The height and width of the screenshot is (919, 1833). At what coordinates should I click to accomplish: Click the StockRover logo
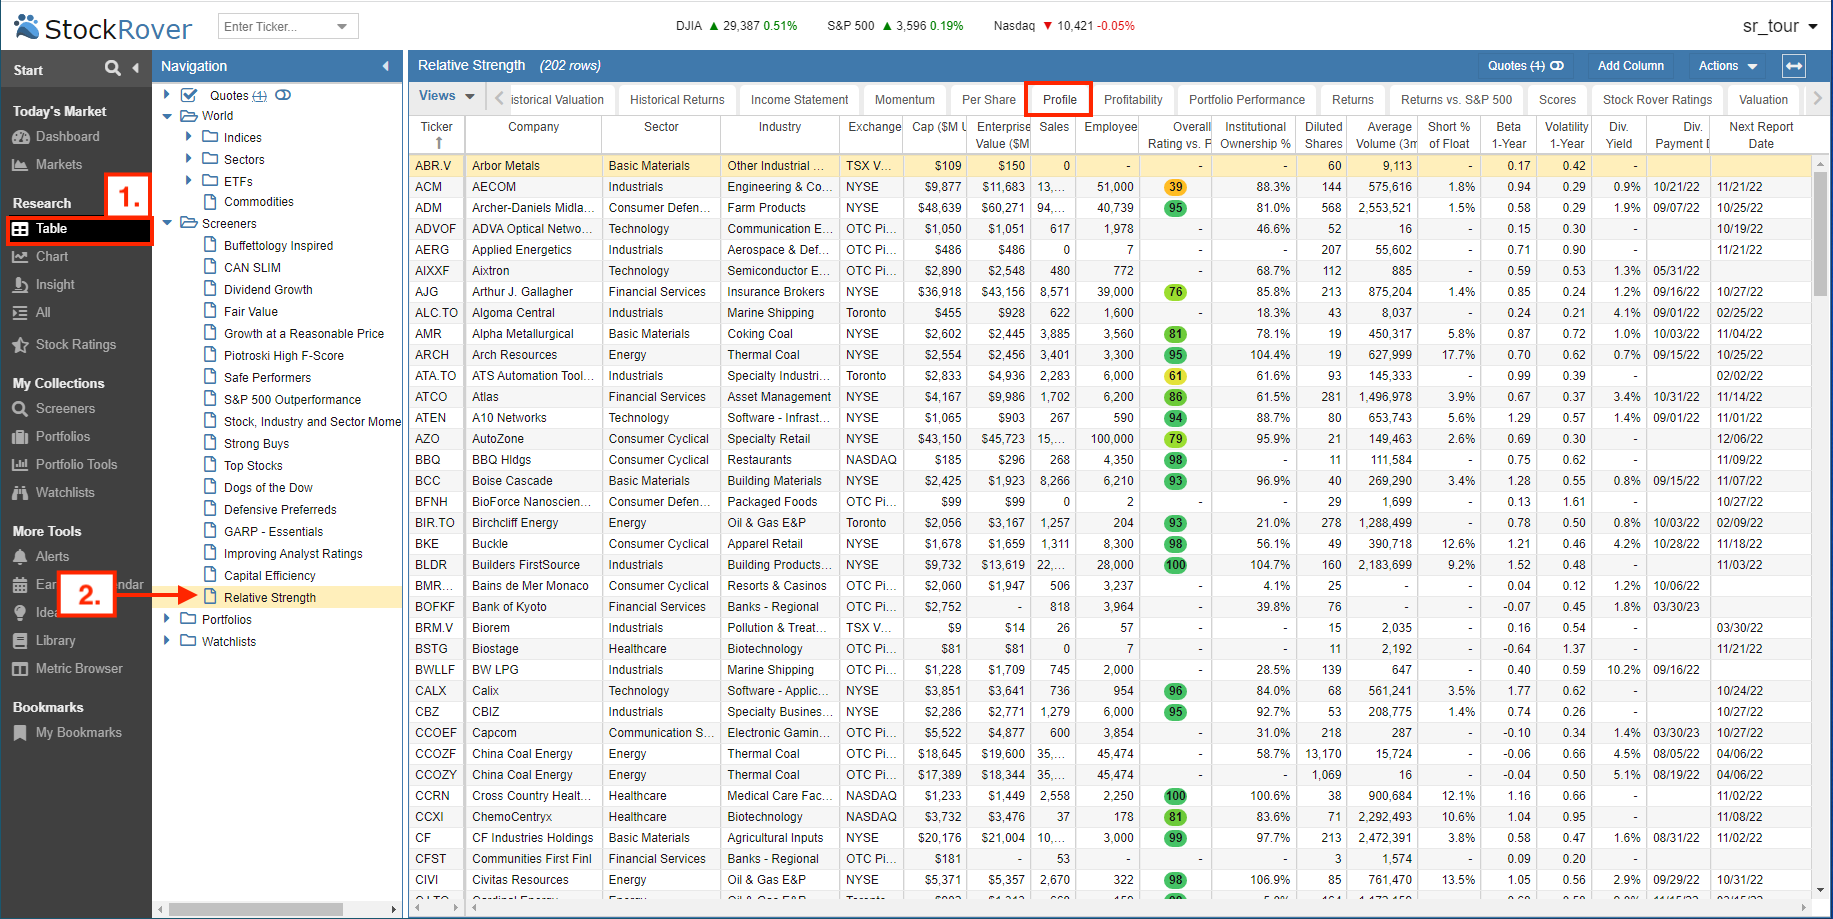pyautogui.click(x=103, y=27)
